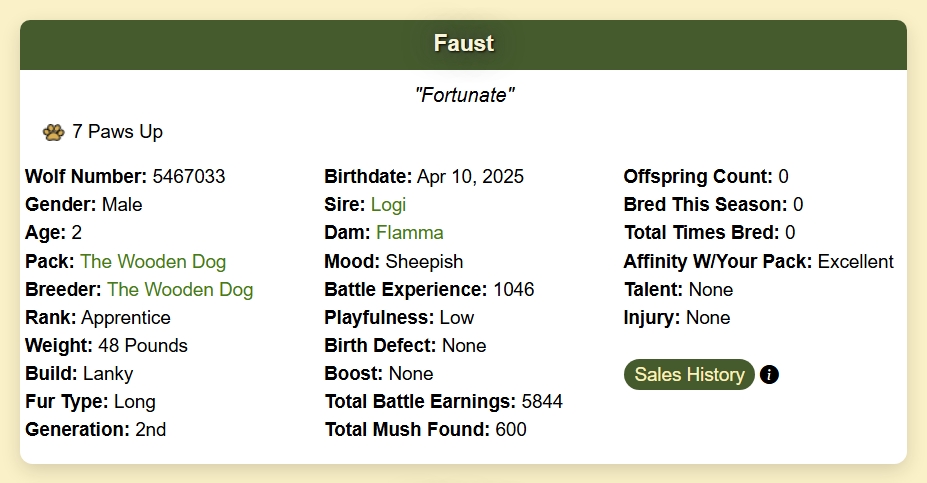
Task: Click the Battle Experience 1046 value
Action: point(513,290)
